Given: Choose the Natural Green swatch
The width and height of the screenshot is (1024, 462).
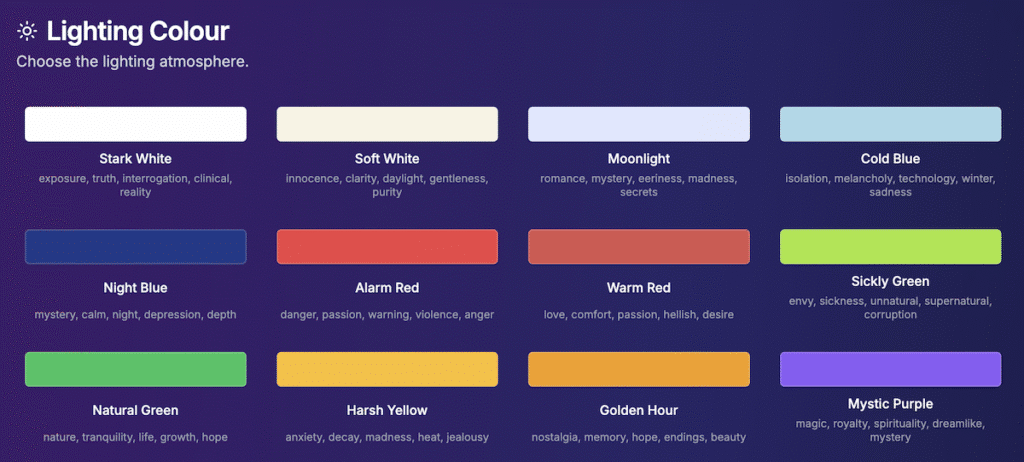Looking at the screenshot, I should coord(135,369).
